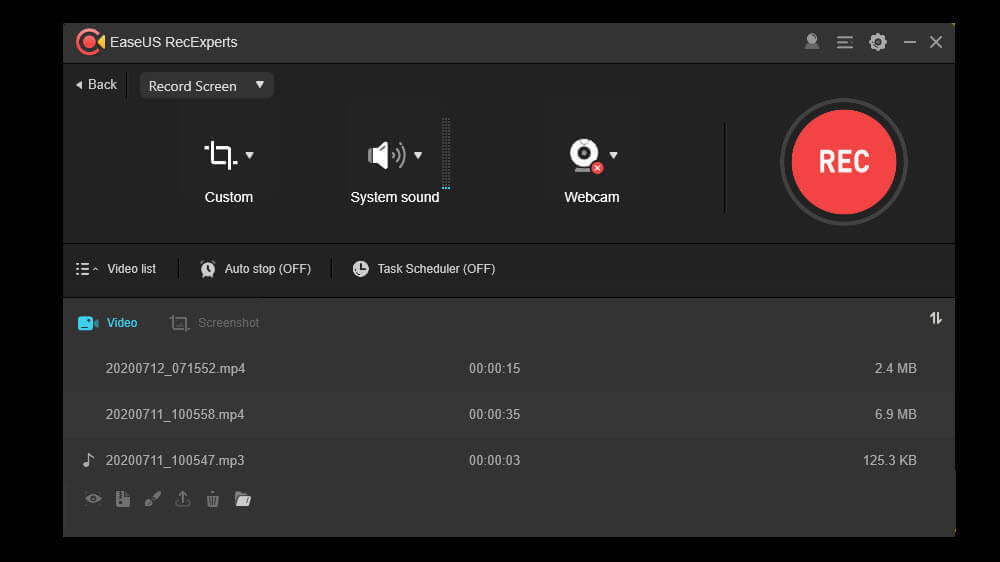Close the EaseUS RecExperts window
1000x562 pixels.
click(x=936, y=42)
